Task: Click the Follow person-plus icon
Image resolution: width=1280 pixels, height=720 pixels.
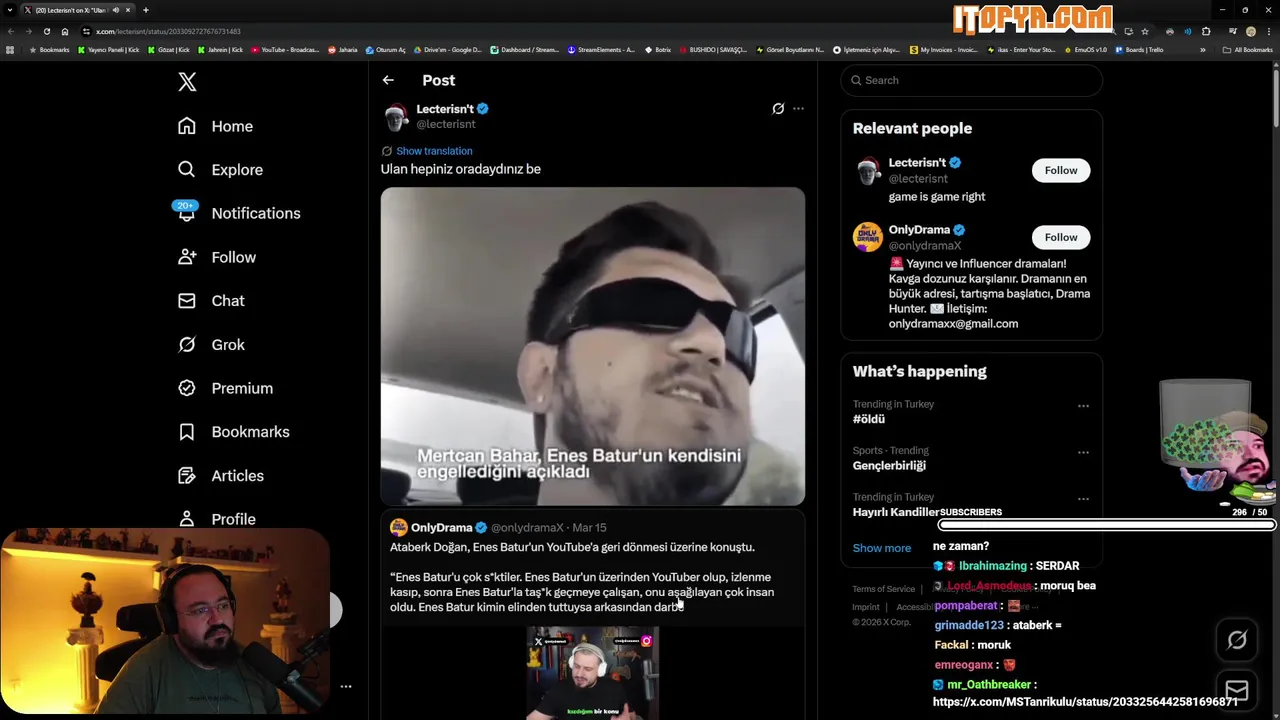Action: [x=187, y=257]
